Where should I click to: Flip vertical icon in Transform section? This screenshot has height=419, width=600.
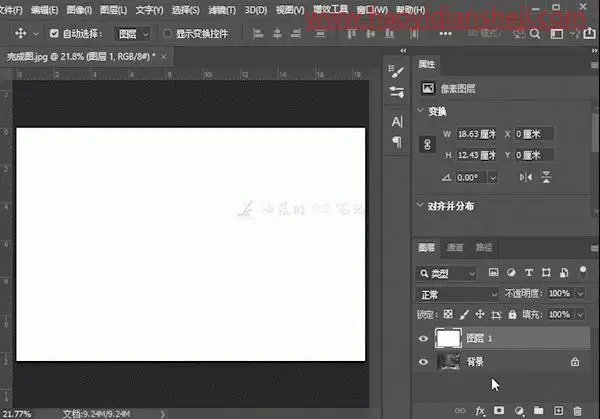(x=546, y=178)
